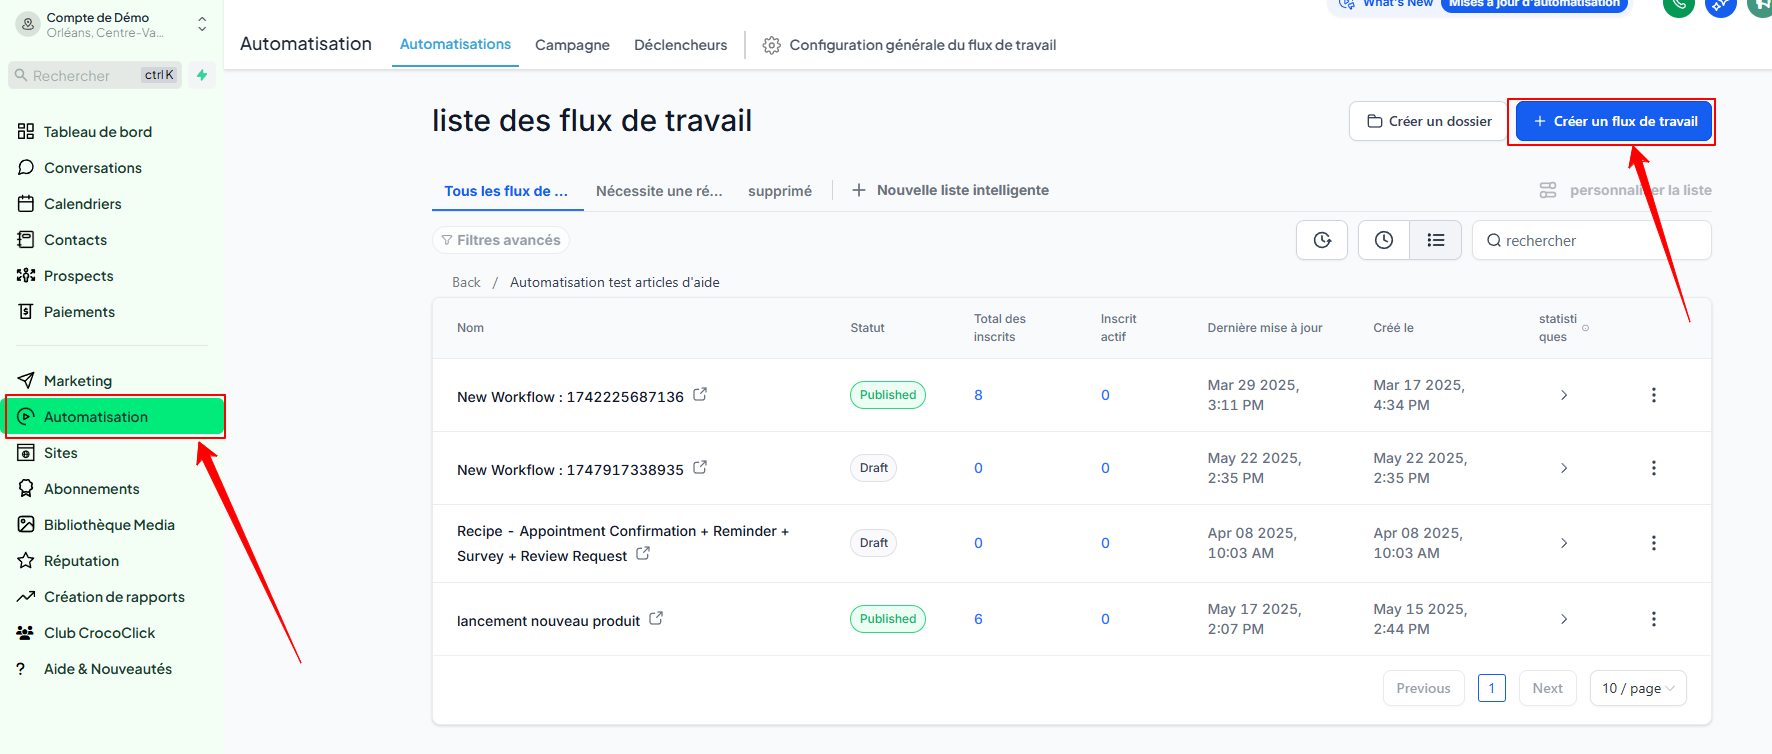Expand the Compte de Démo account switcher
The width and height of the screenshot is (1772, 754).
point(202,24)
